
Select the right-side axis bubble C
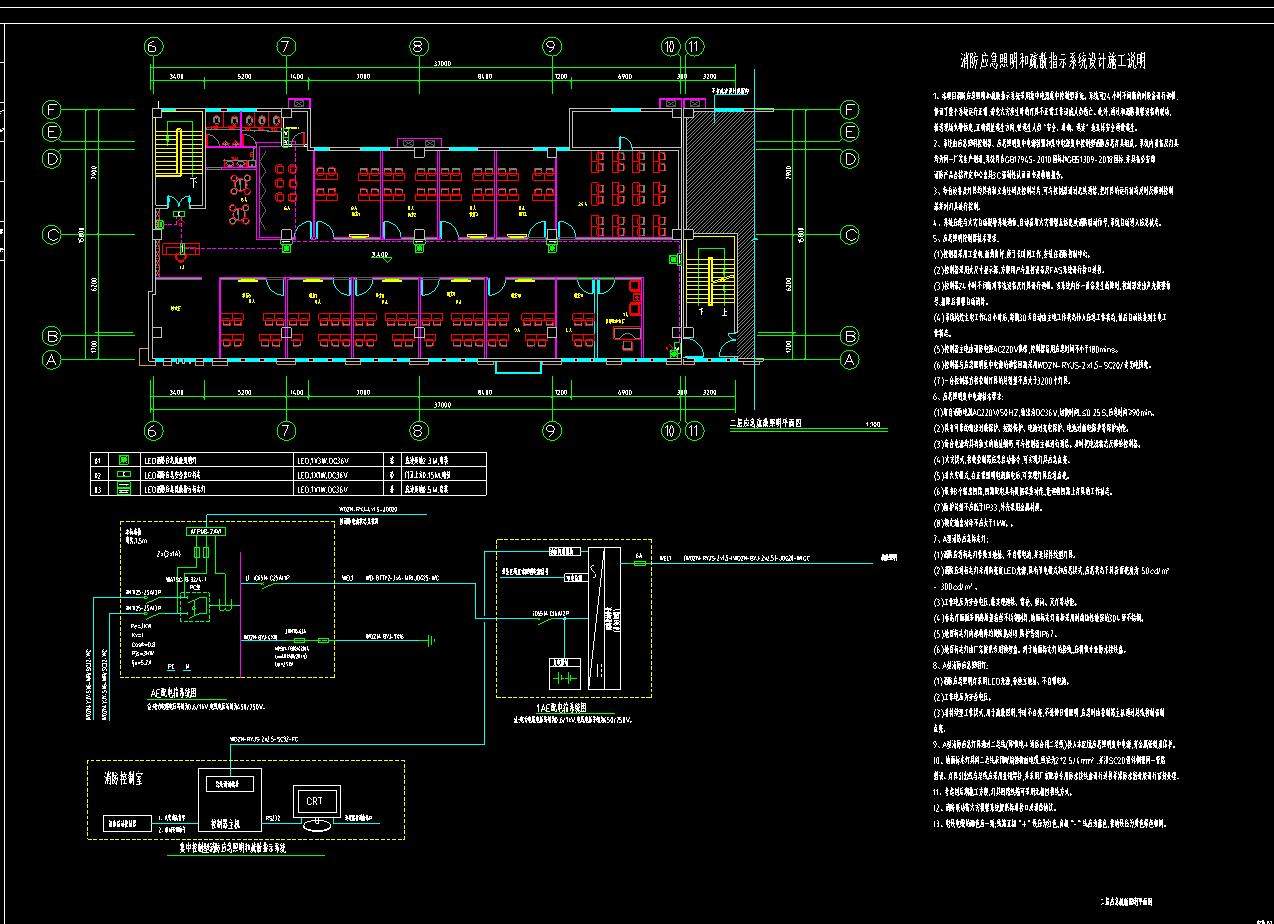[x=850, y=235]
